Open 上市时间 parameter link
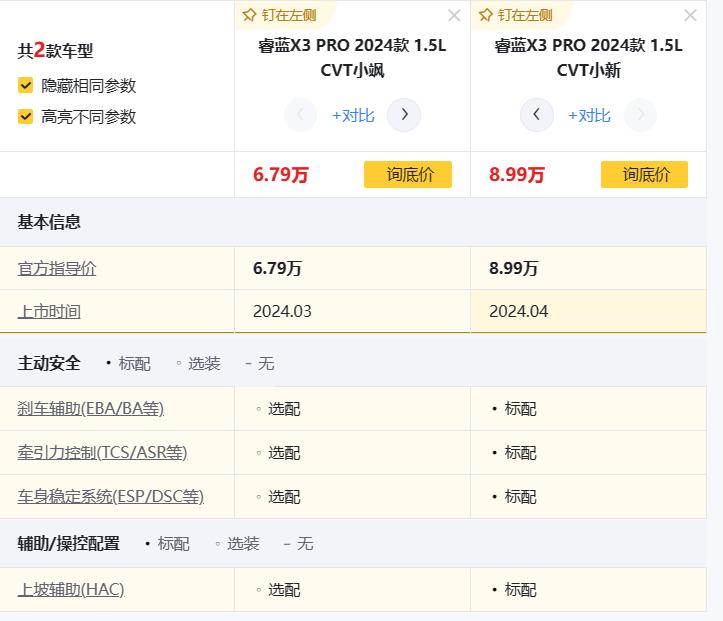 [49, 312]
